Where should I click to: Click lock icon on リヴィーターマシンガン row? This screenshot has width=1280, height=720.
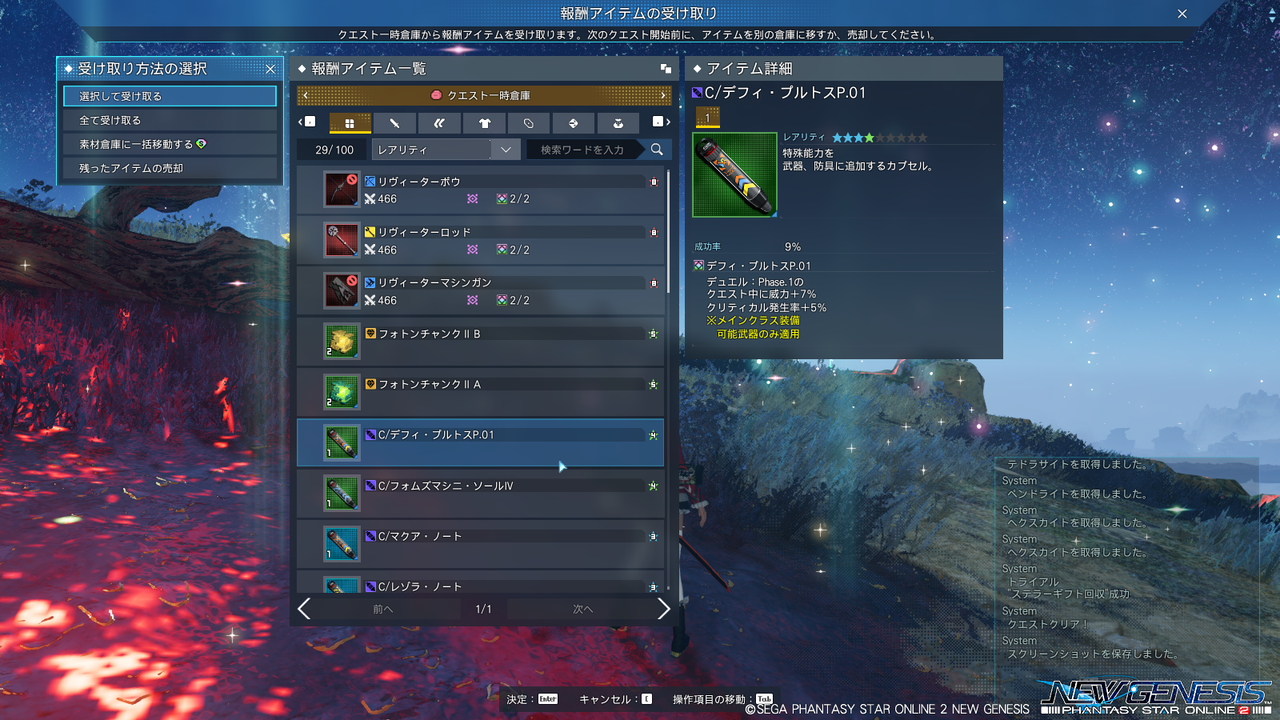[654, 283]
